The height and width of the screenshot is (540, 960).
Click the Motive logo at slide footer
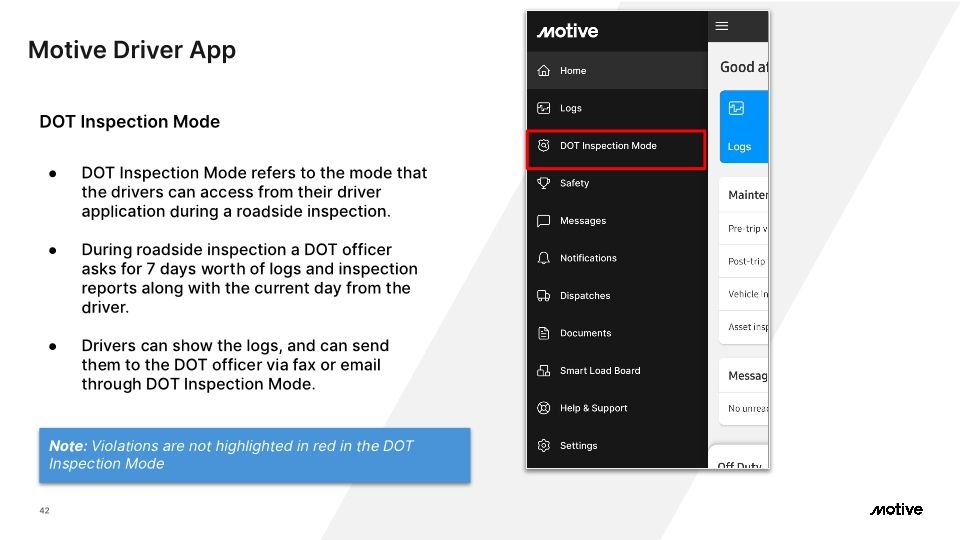coord(896,509)
